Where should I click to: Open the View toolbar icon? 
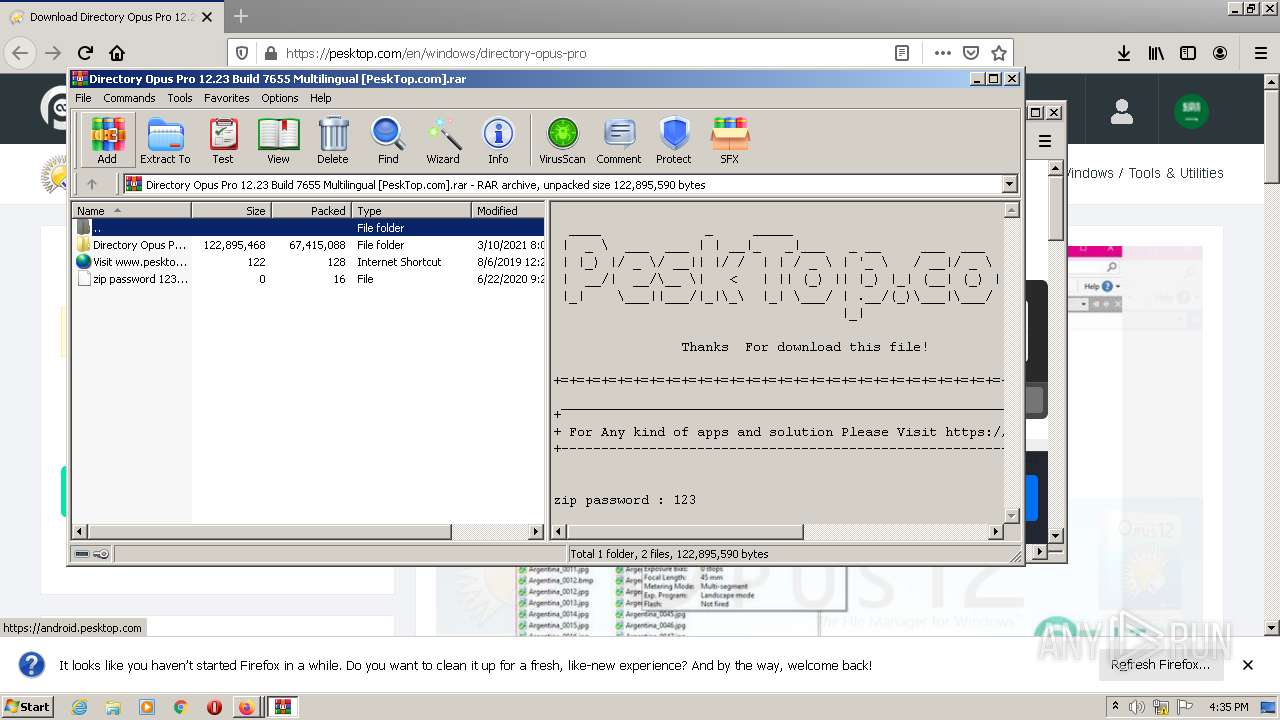click(x=278, y=140)
